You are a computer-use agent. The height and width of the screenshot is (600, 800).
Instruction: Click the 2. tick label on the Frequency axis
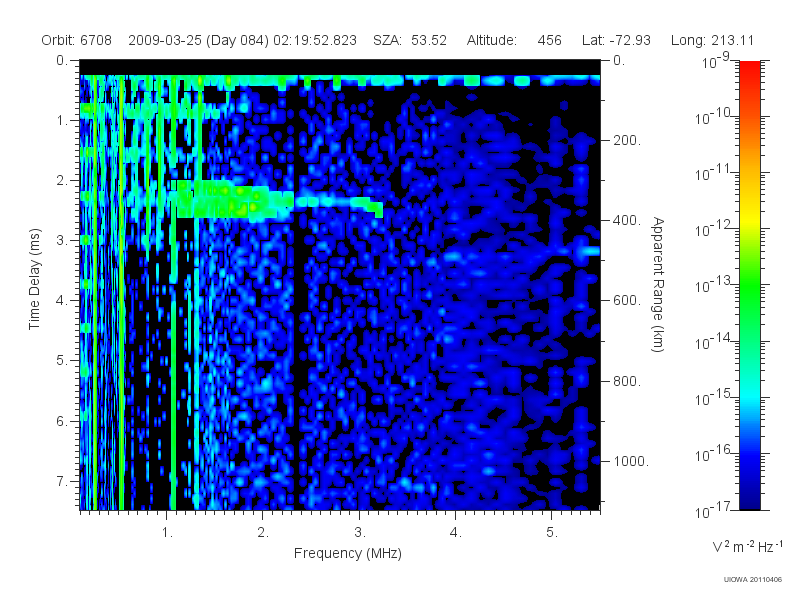[x=263, y=532]
